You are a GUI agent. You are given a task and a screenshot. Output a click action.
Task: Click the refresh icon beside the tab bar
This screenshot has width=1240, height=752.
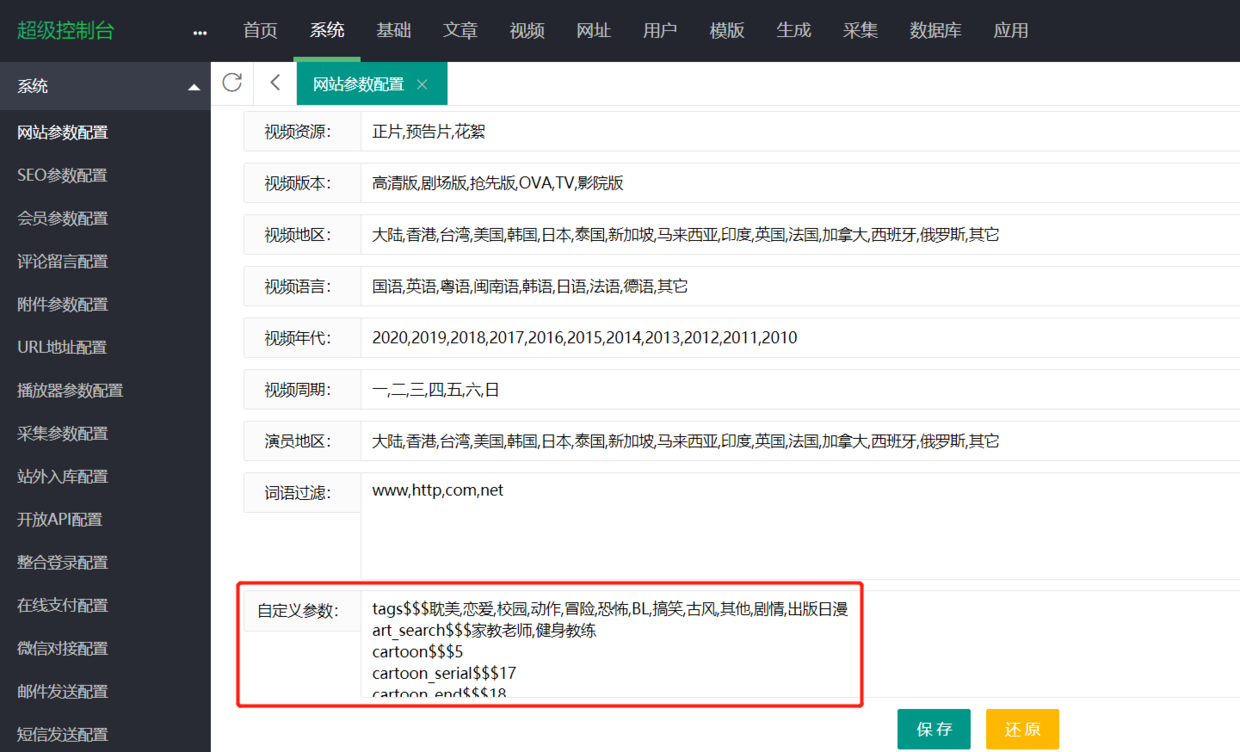232,83
